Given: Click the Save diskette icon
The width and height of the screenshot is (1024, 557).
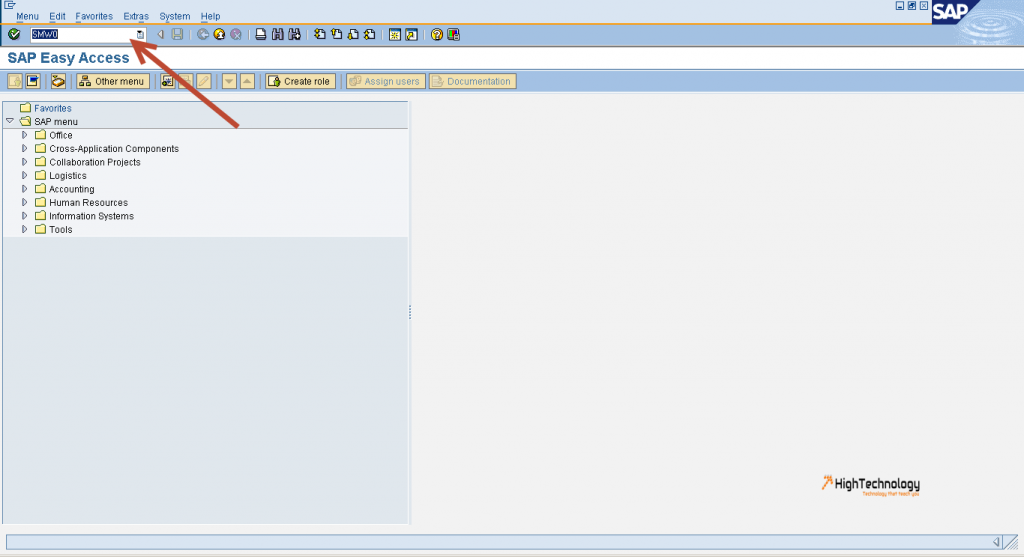Looking at the screenshot, I should point(178,34).
